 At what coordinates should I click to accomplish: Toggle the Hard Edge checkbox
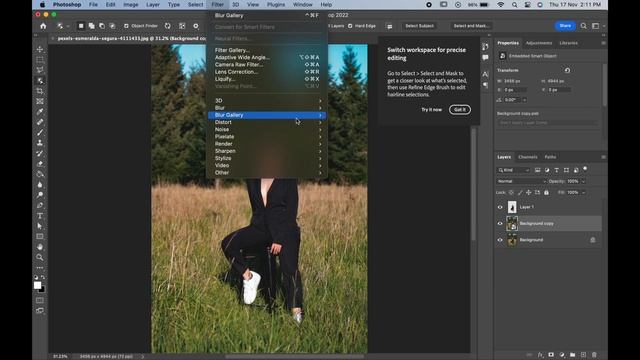(x=350, y=26)
